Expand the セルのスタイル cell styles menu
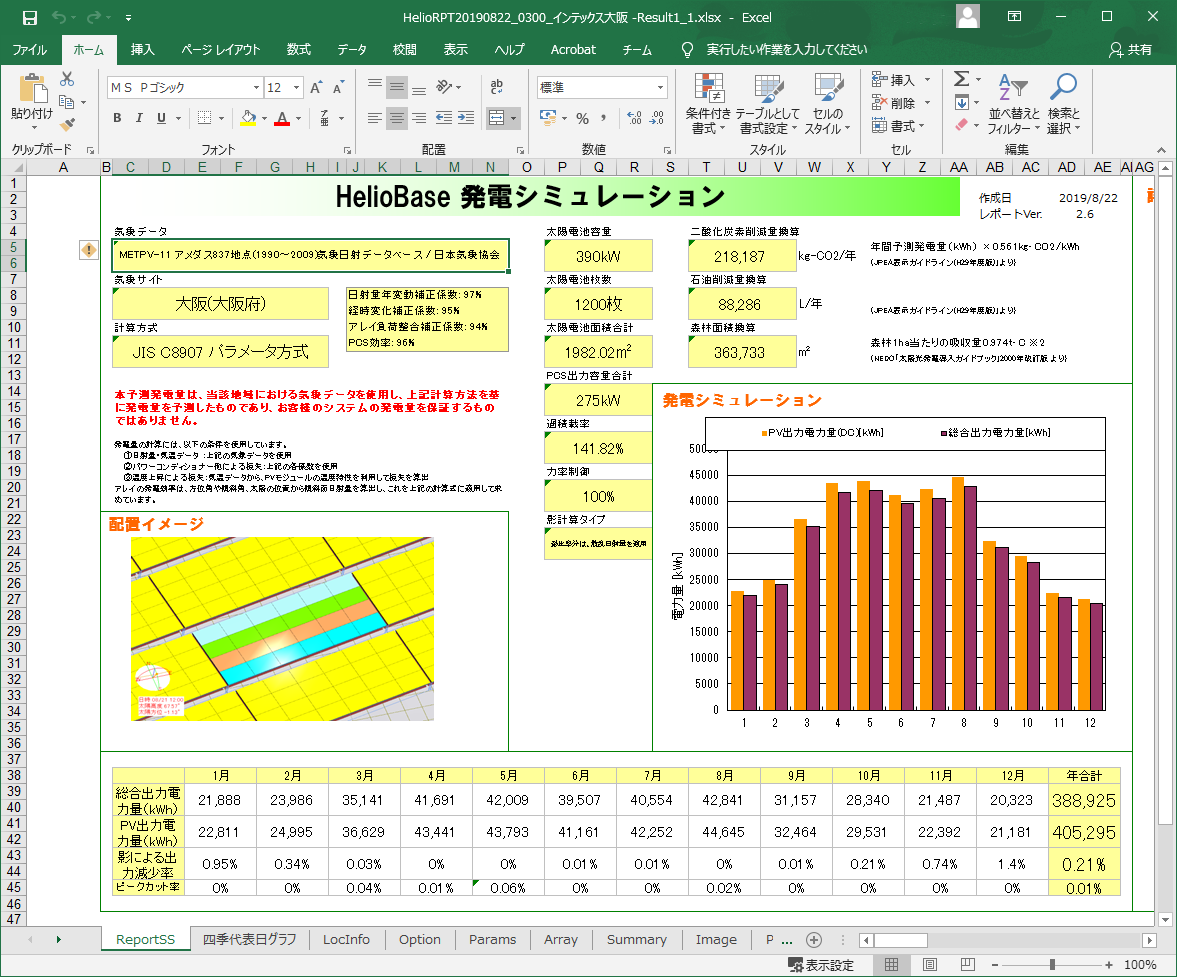 (827, 104)
